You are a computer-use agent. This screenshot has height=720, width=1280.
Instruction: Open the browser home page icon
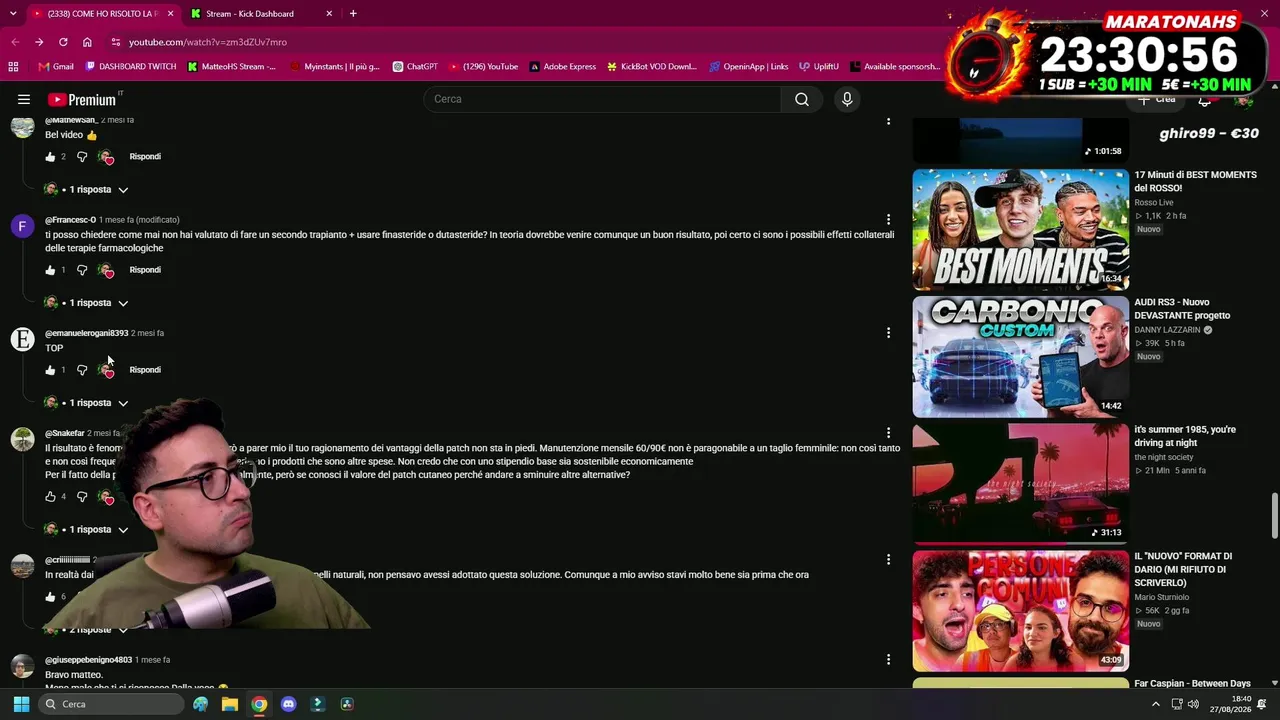[87, 42]
